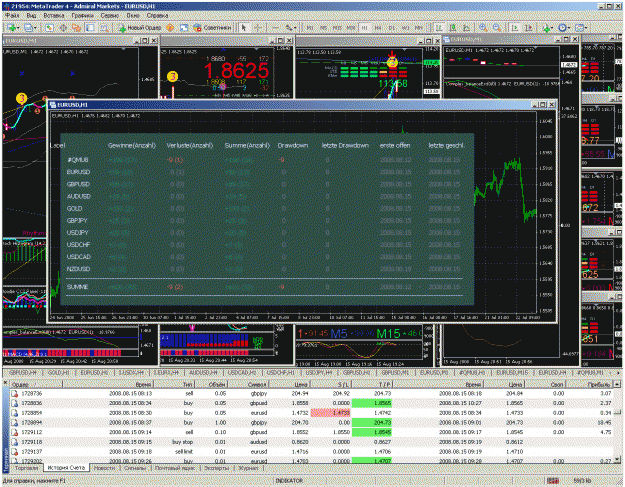The width and height of the screenshot is (625, 487).
Task: Switch to full screen mode icon
Action: tap(184, 27)
